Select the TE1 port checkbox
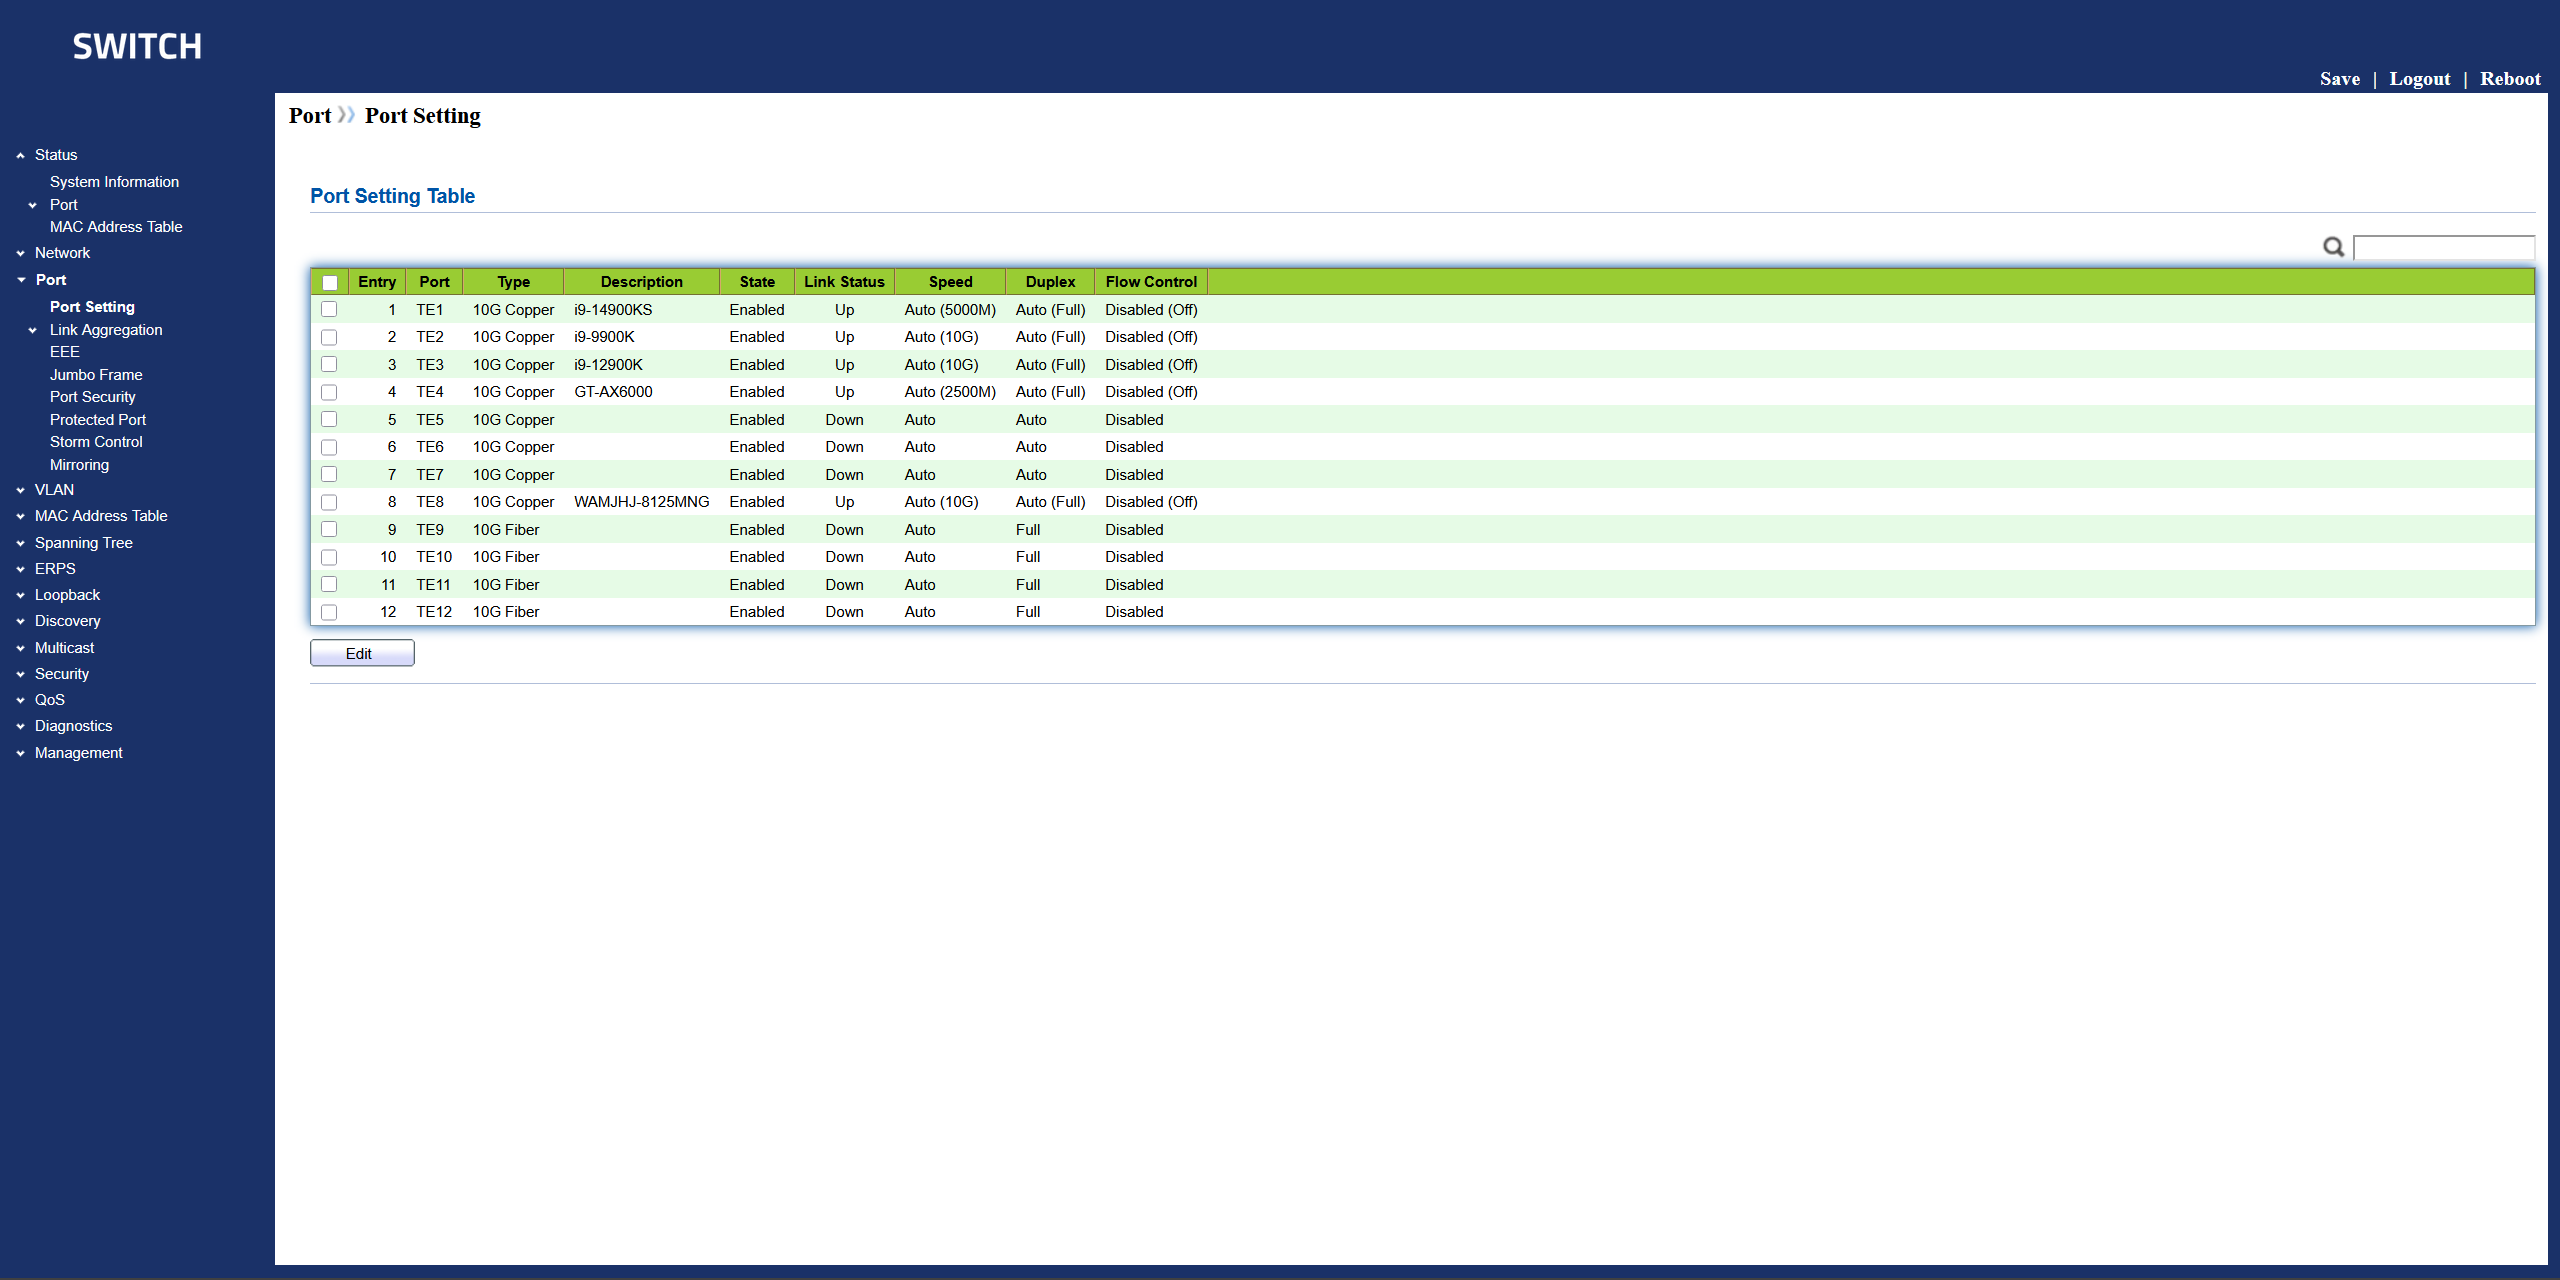Image resolution: width=2560 pixels, height=1280 pixels. 329,310
